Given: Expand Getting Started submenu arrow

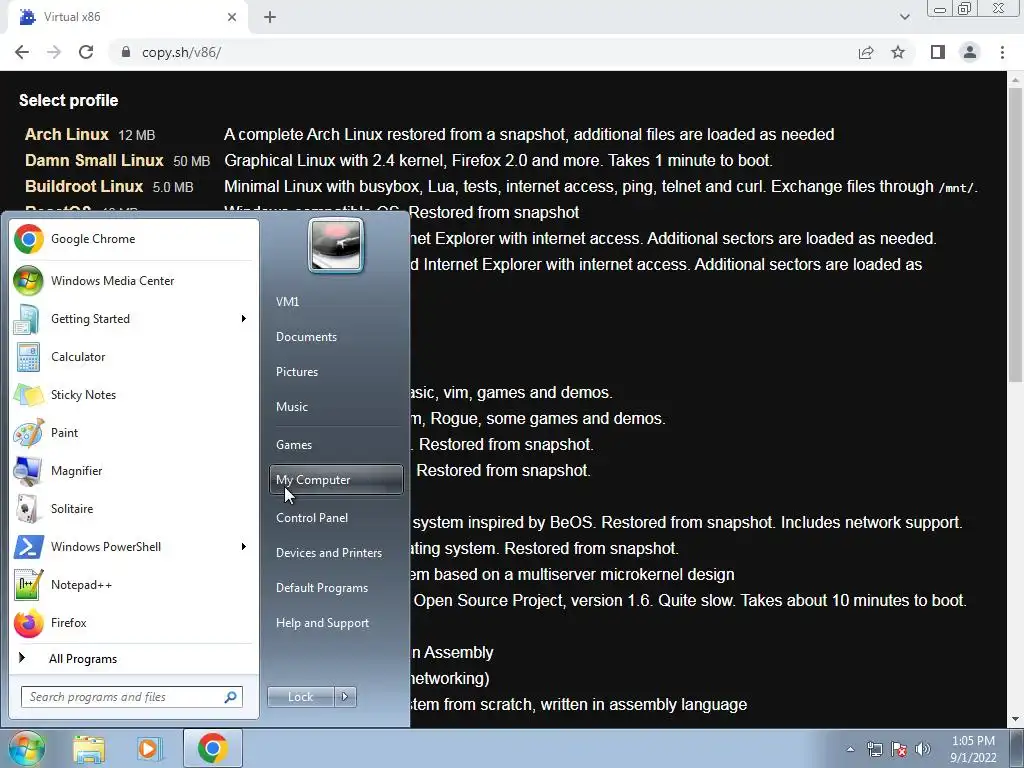Looking at the screenshot, I should (244, 319).
